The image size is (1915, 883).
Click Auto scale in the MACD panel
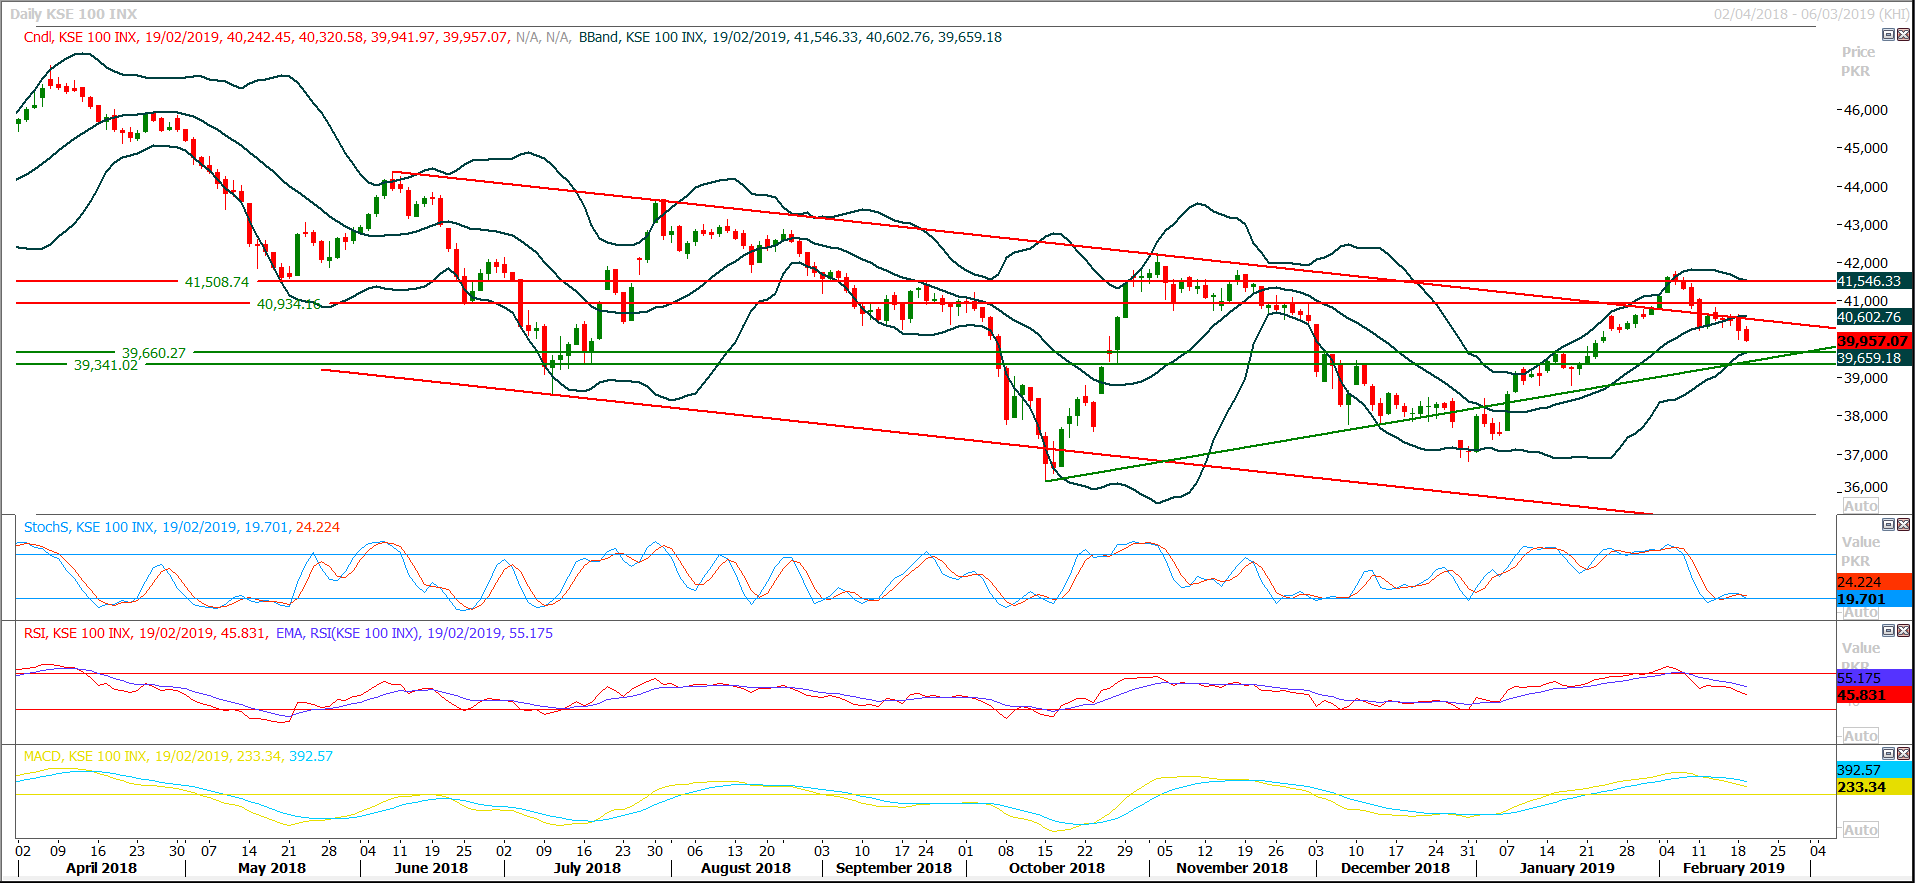(1861, 830)
